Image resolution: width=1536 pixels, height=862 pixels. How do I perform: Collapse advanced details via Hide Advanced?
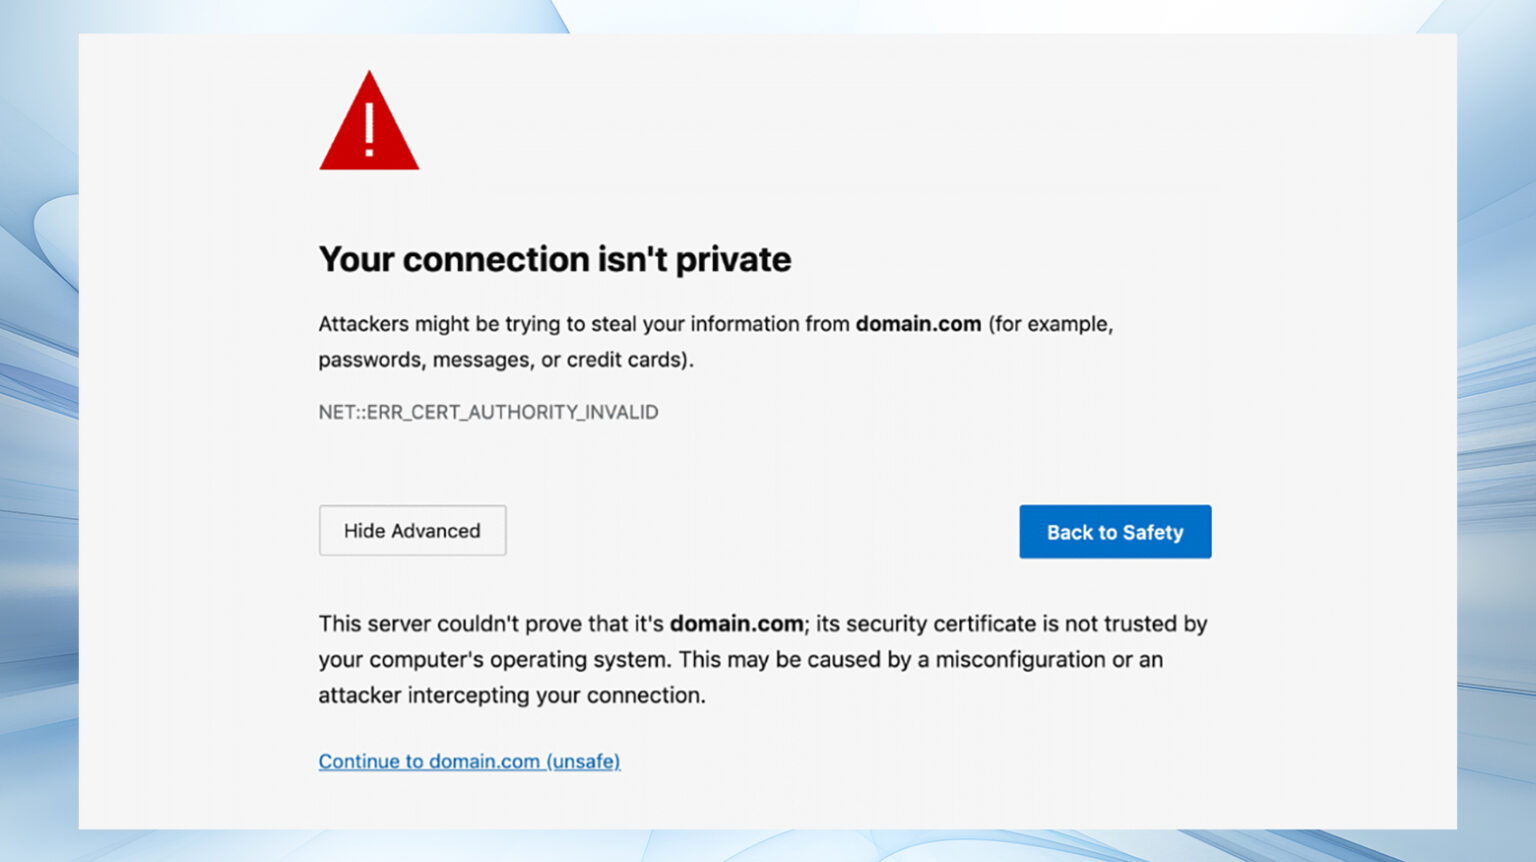coord(412,530)
